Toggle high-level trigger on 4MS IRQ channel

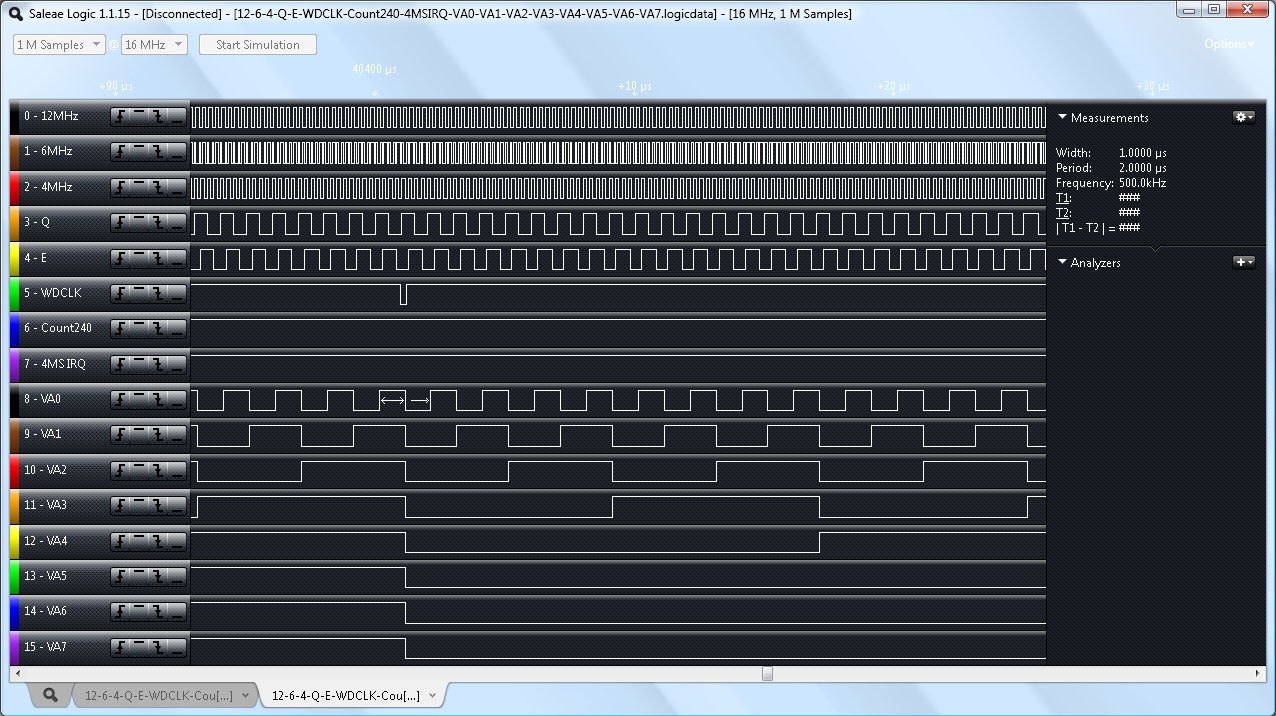pos(139,364)
